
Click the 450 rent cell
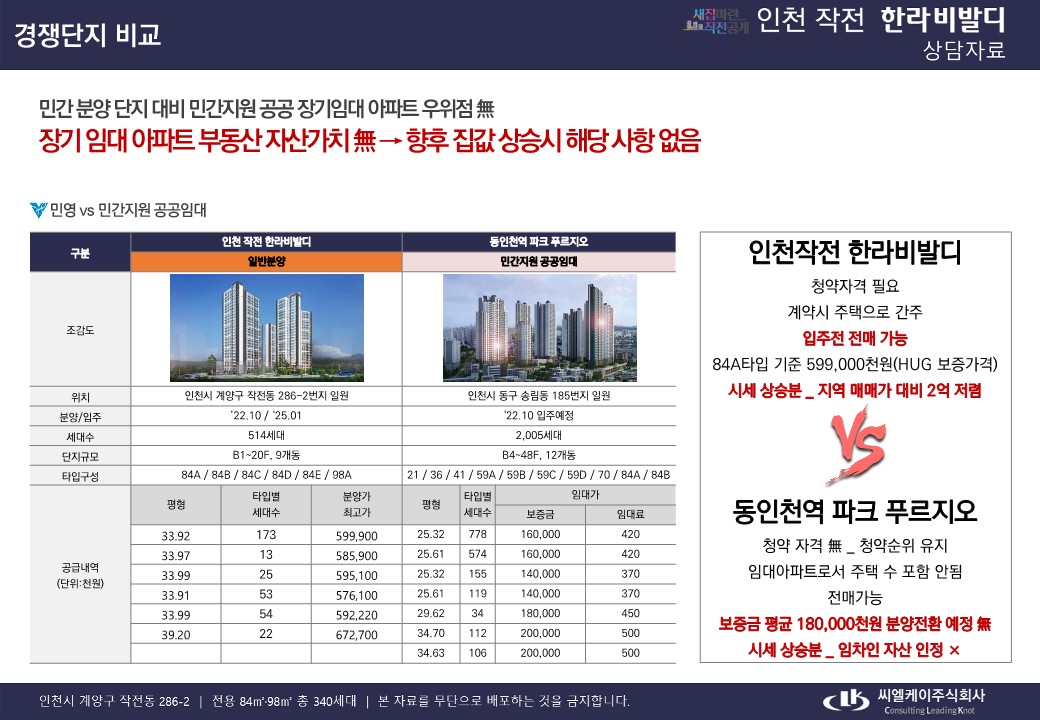point(631,614)
